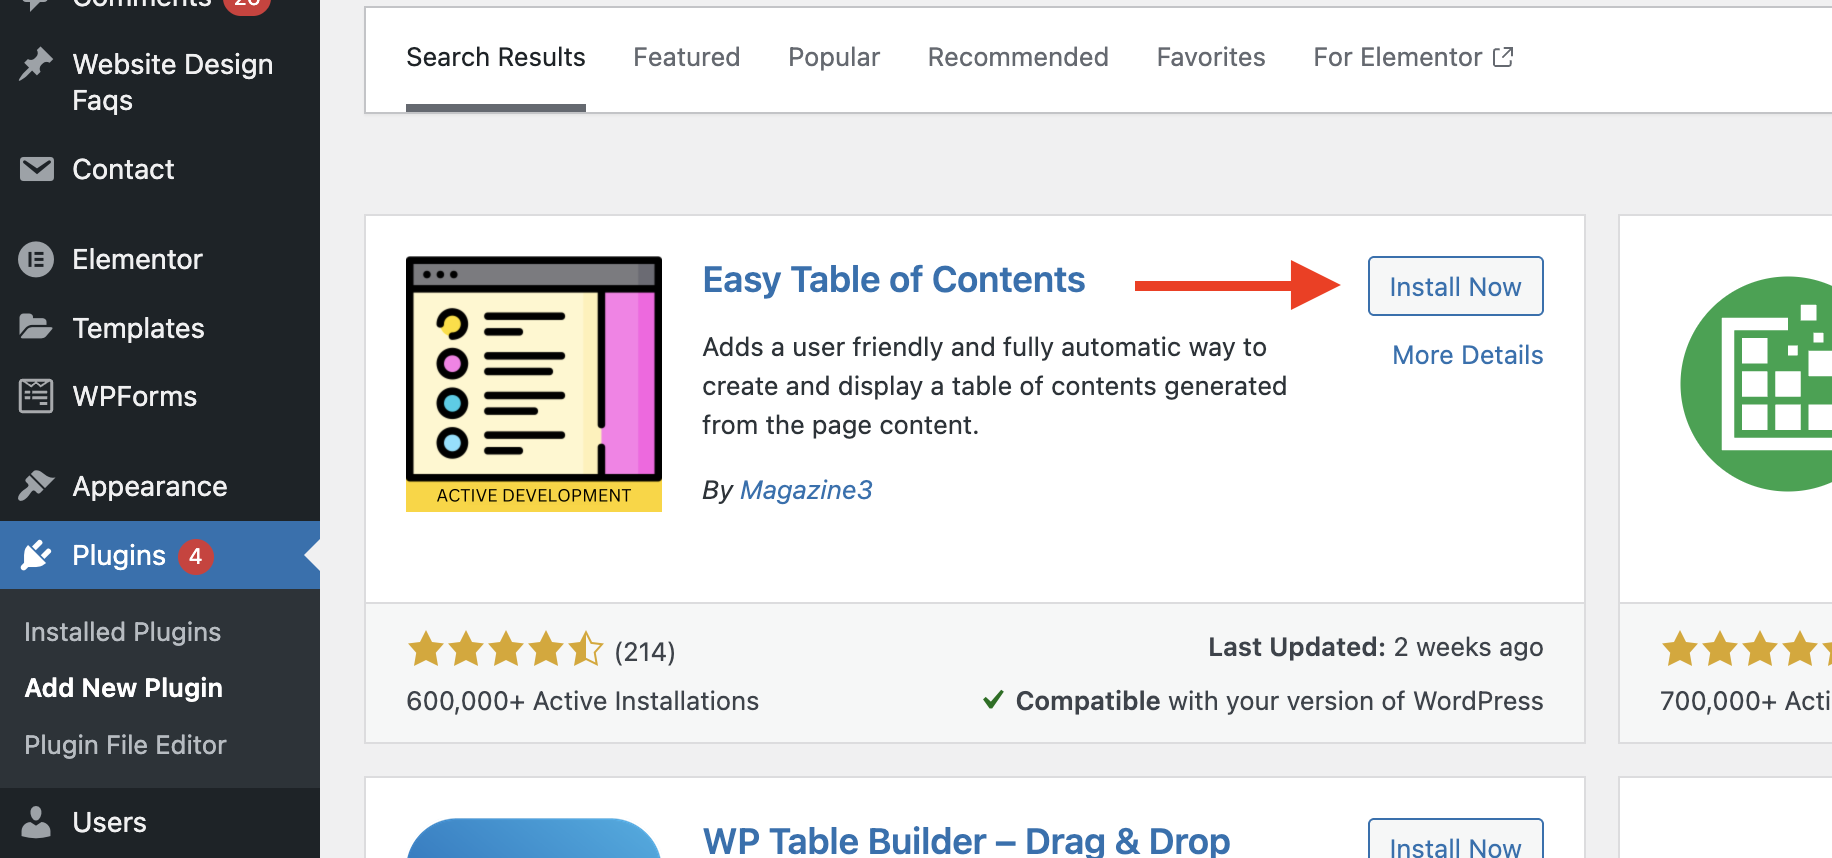1832x858 pixels.
Task: Install Easy Table of Contents plugin now
Action: 1455,287
